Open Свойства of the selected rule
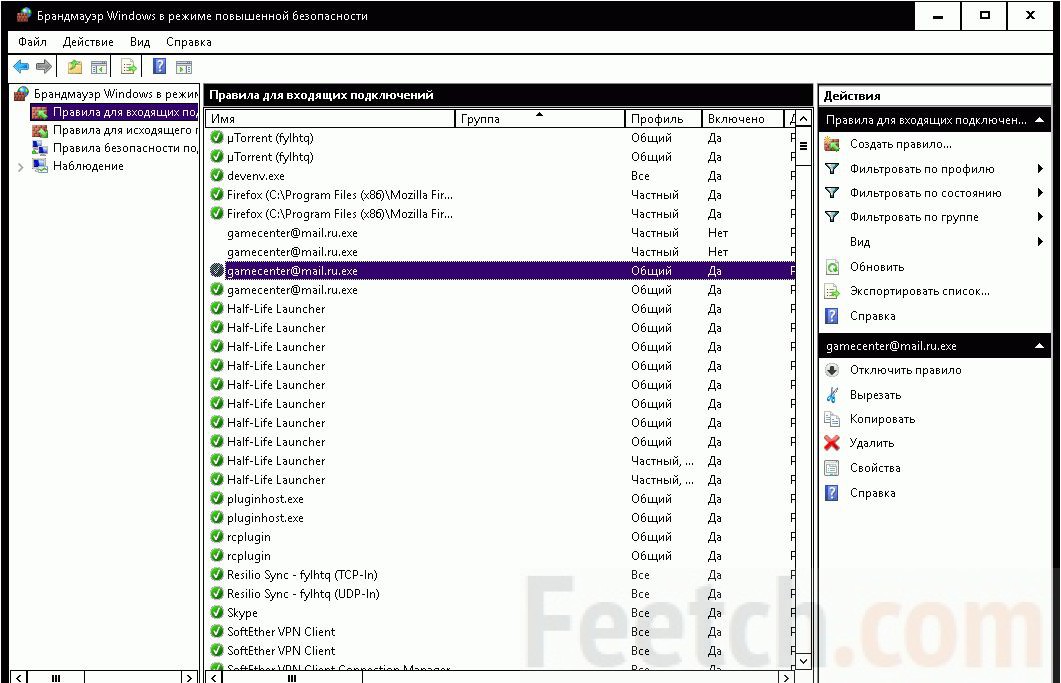Image resolution: width=1061 pixels, height=683 pixels. point(875,468)
